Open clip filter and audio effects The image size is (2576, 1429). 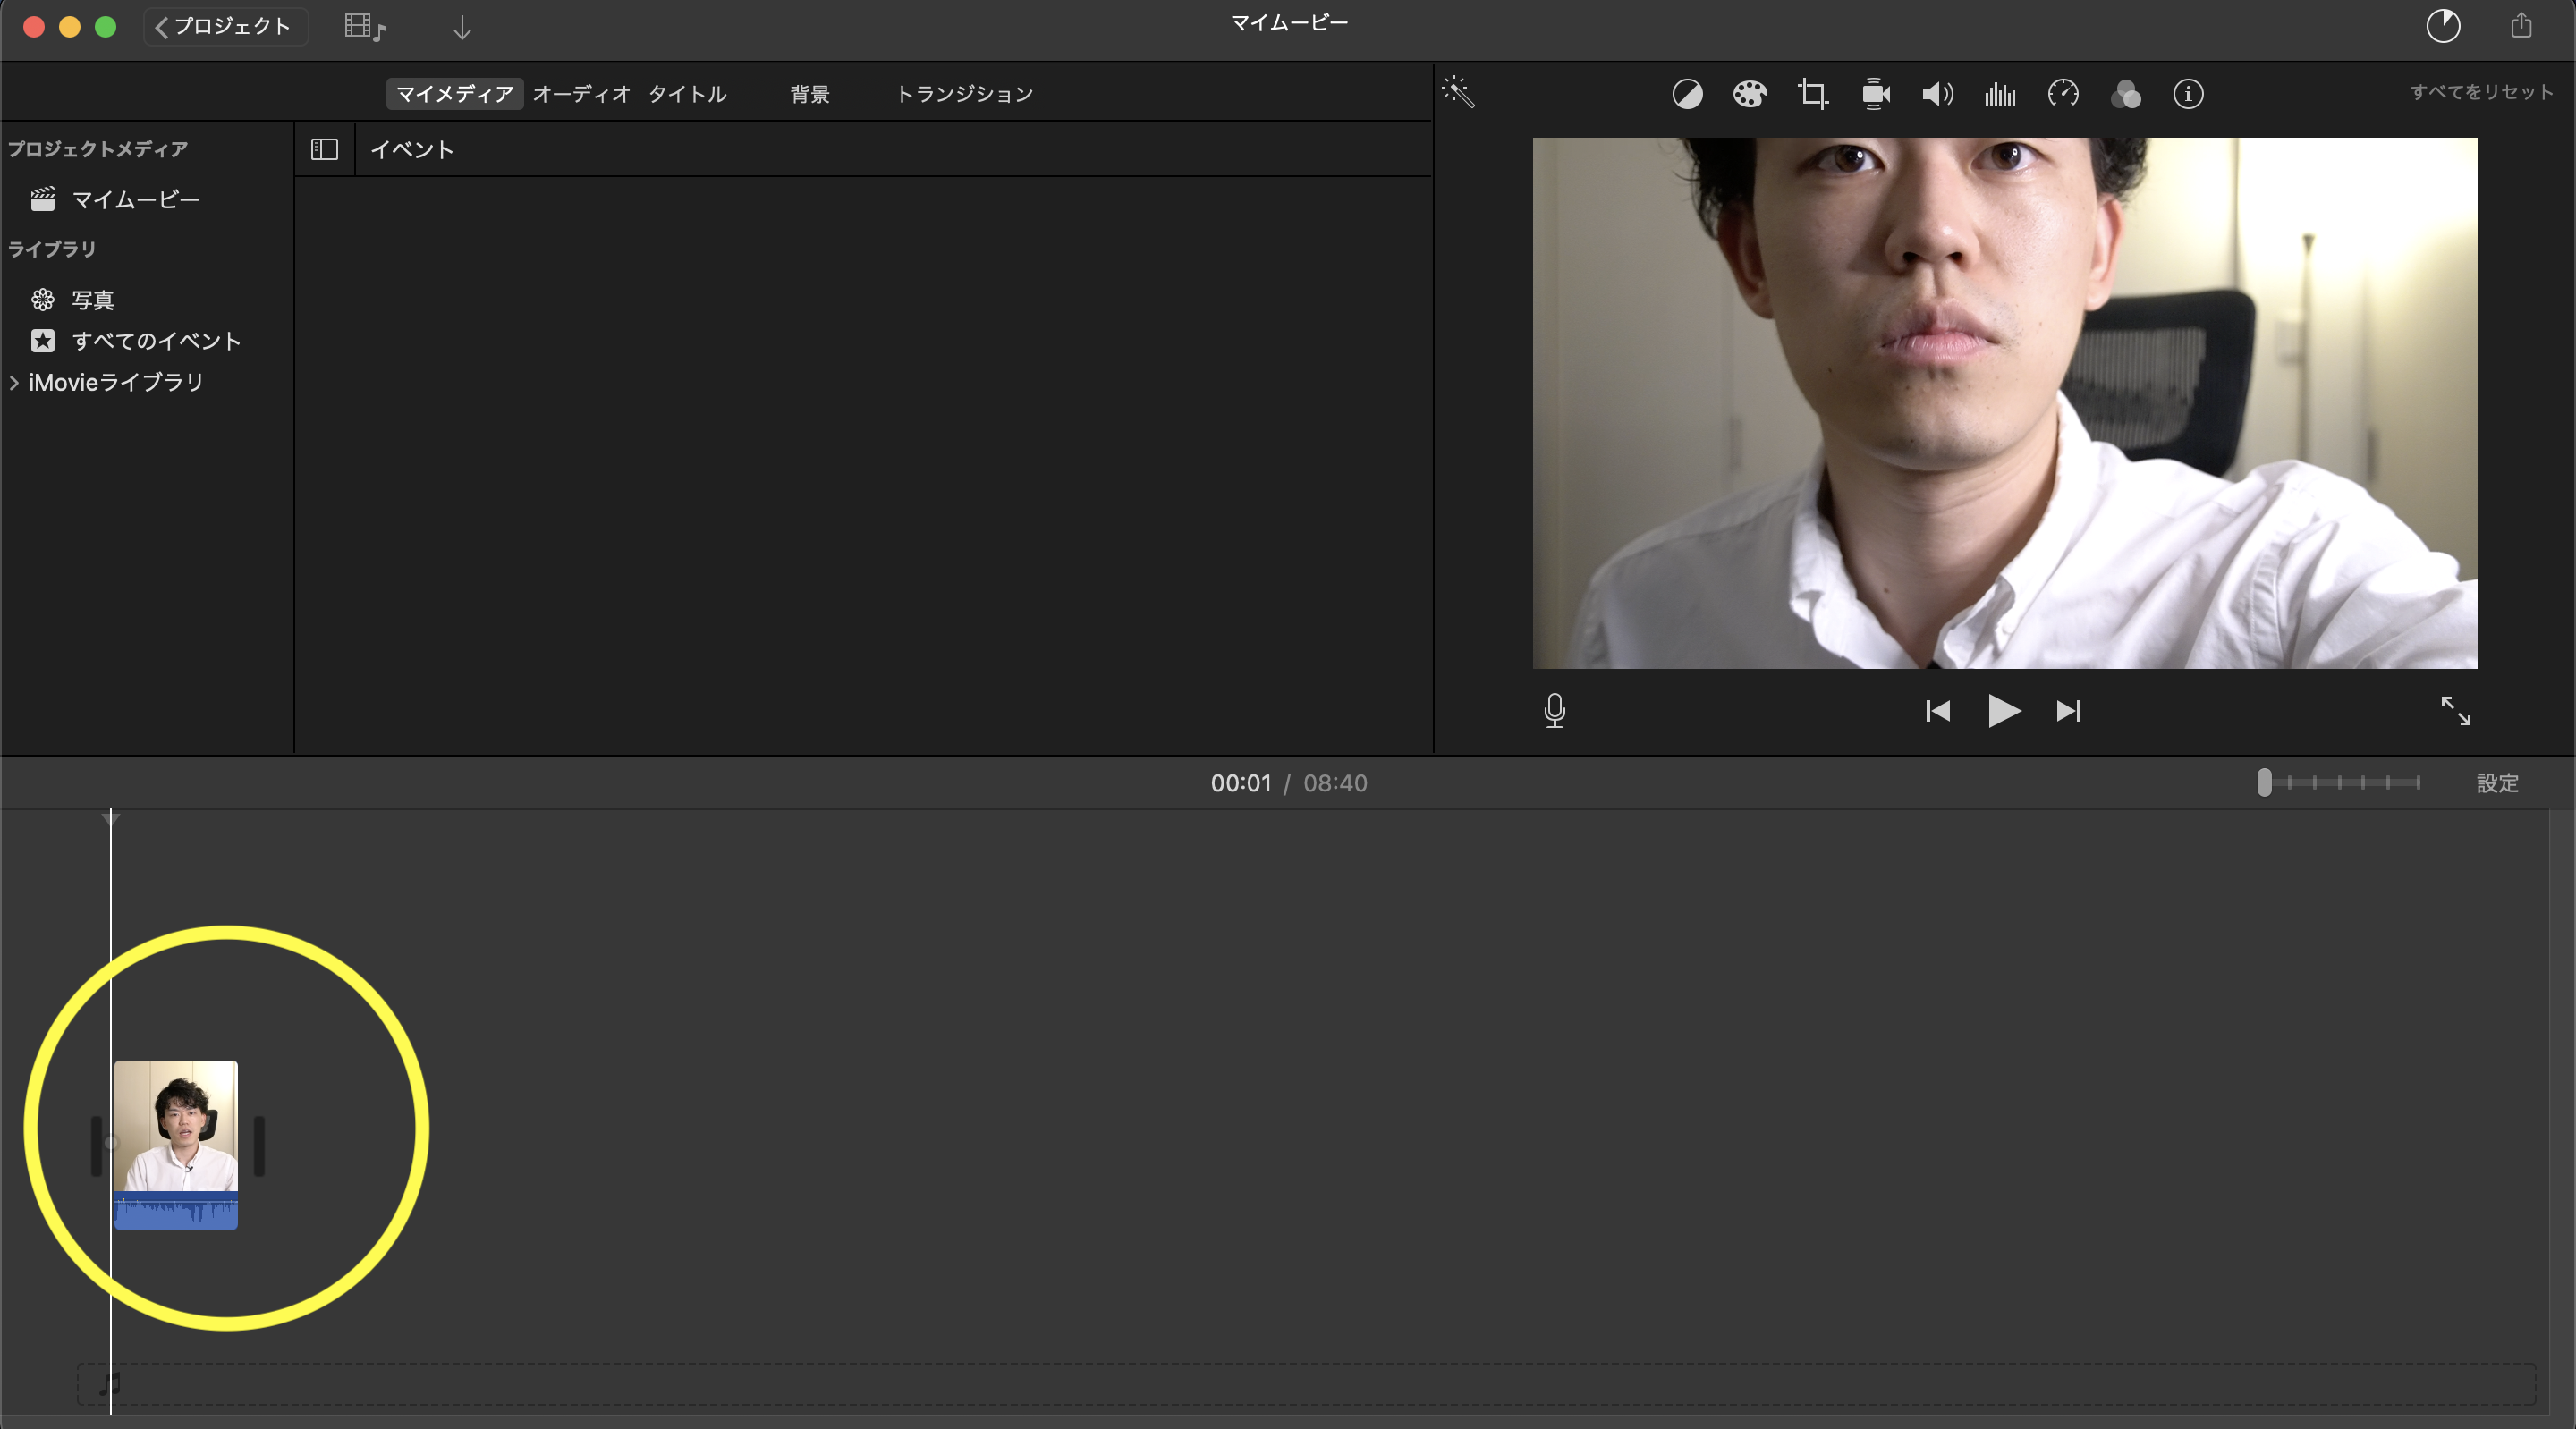(x=2125, y=94)
